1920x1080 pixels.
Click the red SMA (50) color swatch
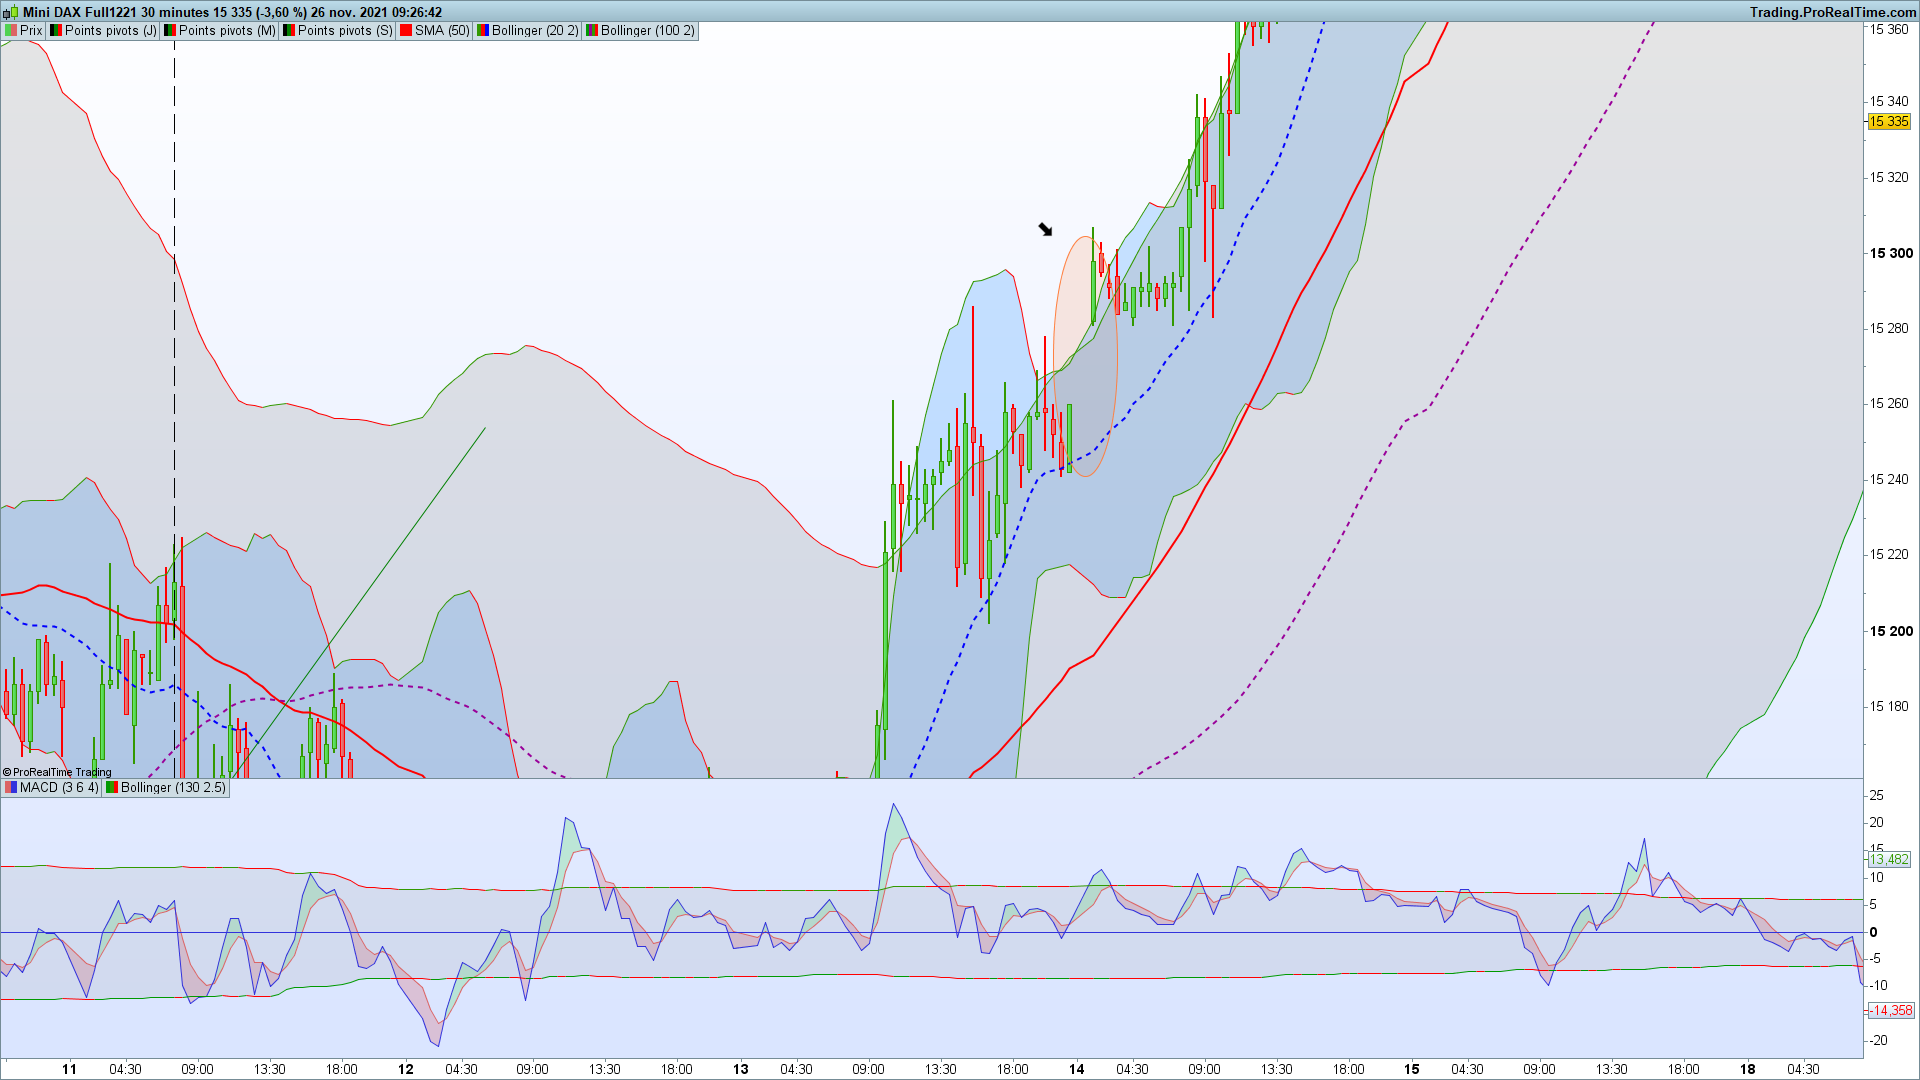pyautogui.click(x=406, y=31)
